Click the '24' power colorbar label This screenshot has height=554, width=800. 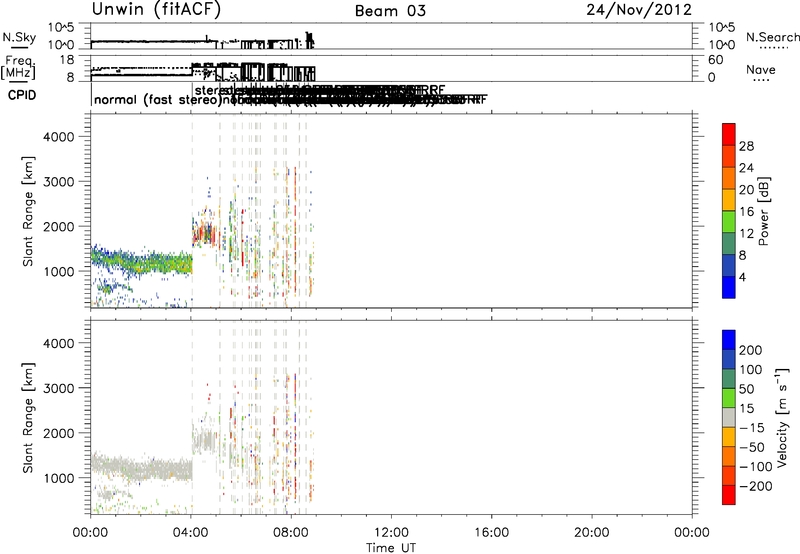click(x=746, y=168)
